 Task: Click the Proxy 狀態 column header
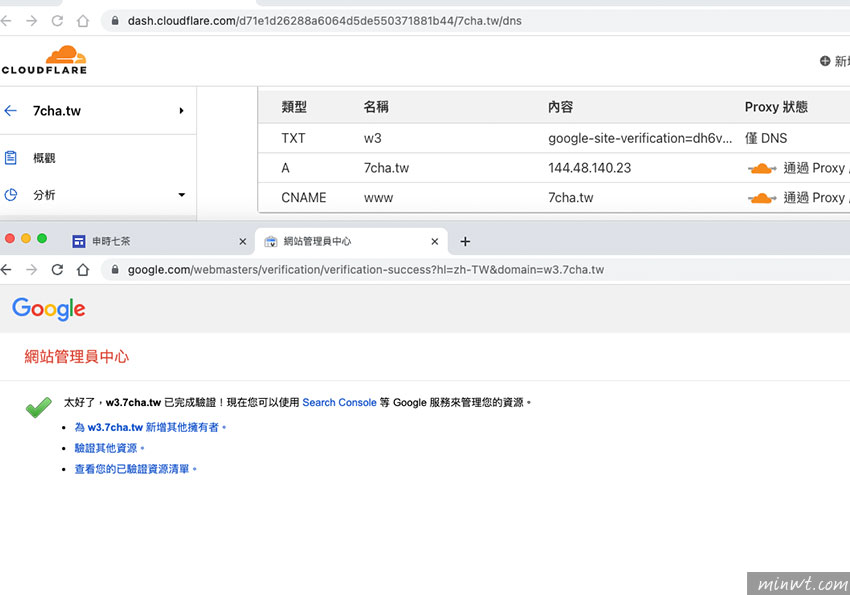[x=776, y=107]
